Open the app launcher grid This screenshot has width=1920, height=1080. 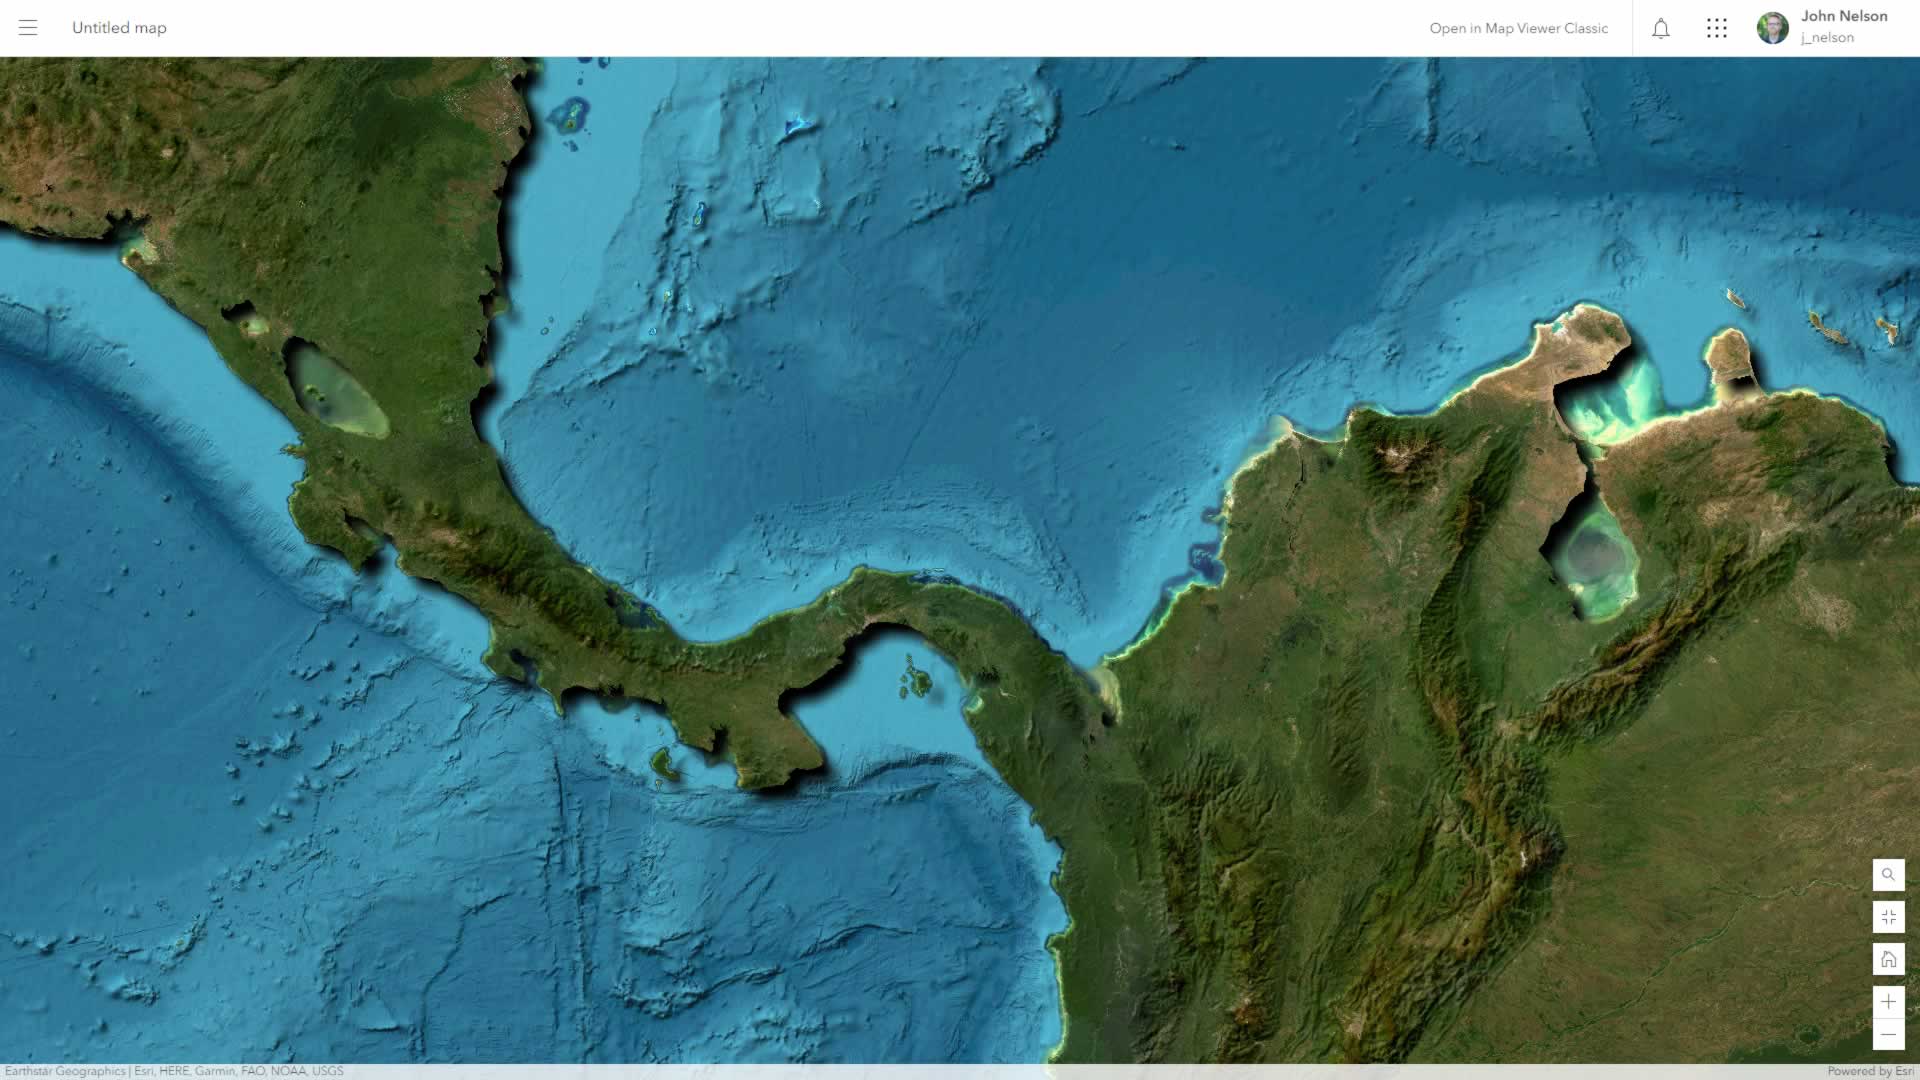coord(1717,28)
